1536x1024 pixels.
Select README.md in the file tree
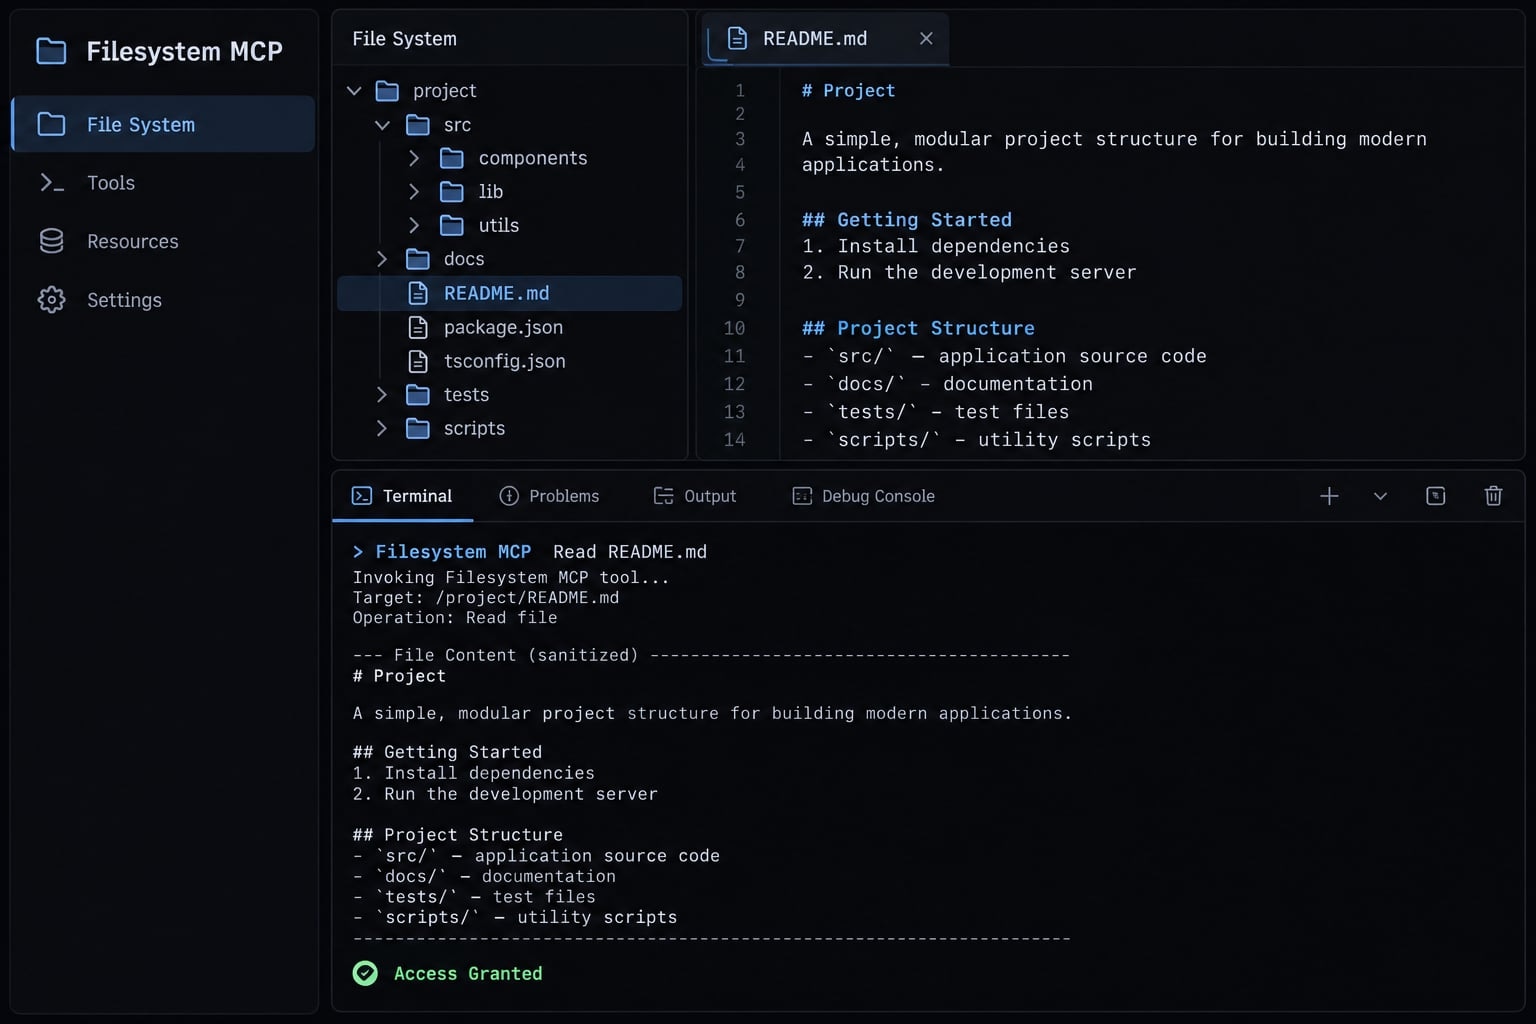pyautogui.click(x=510, y=293)
